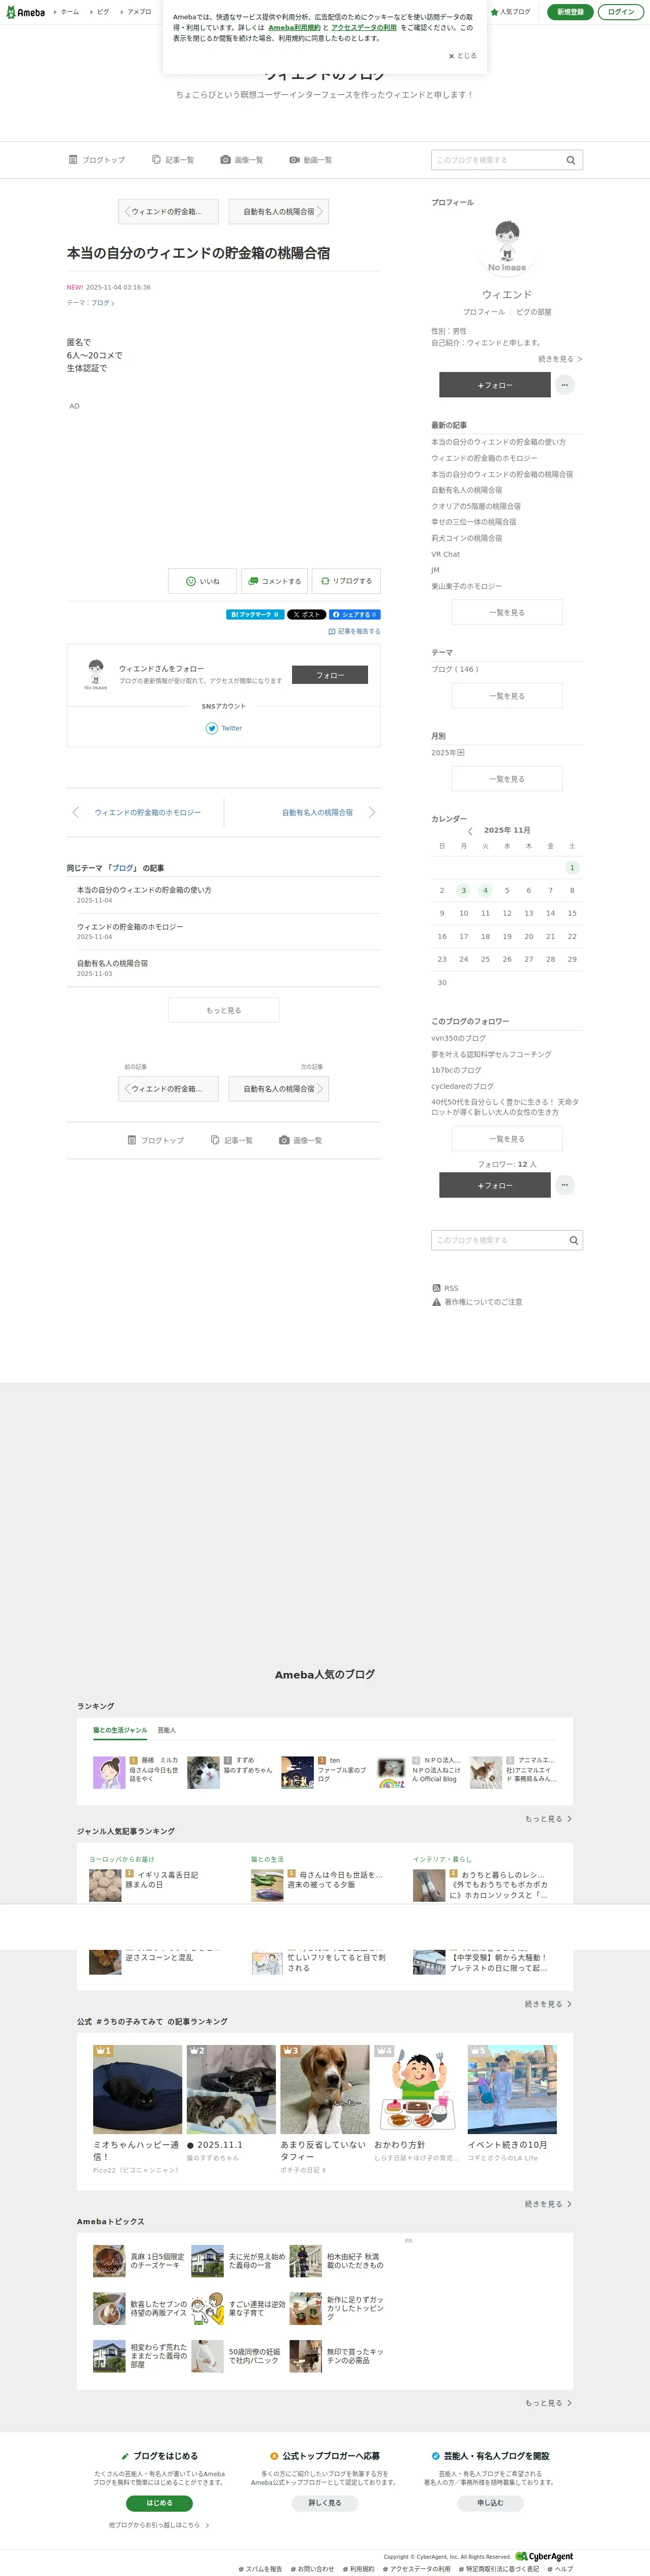The height and width of the screenshot is (2576, 650).
Task: Click the Twitter SNS account icon
Action: coord(212,728)
